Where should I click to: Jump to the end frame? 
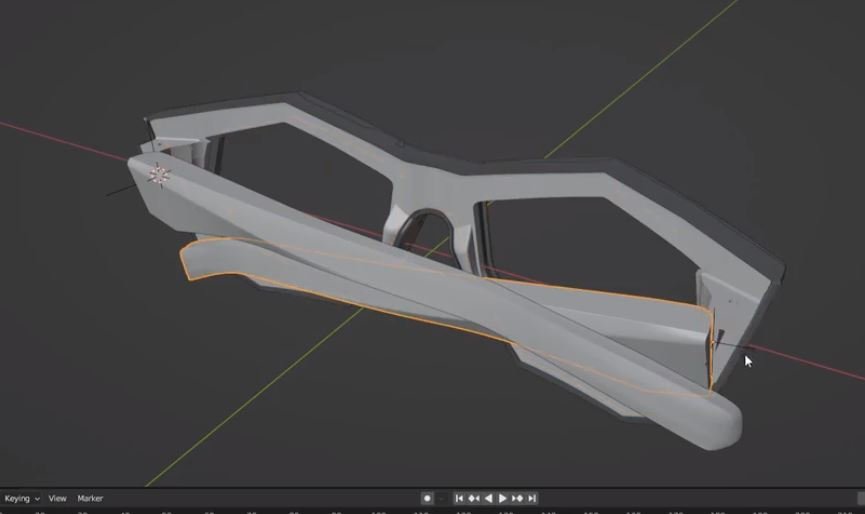click(x=532, y=499)
